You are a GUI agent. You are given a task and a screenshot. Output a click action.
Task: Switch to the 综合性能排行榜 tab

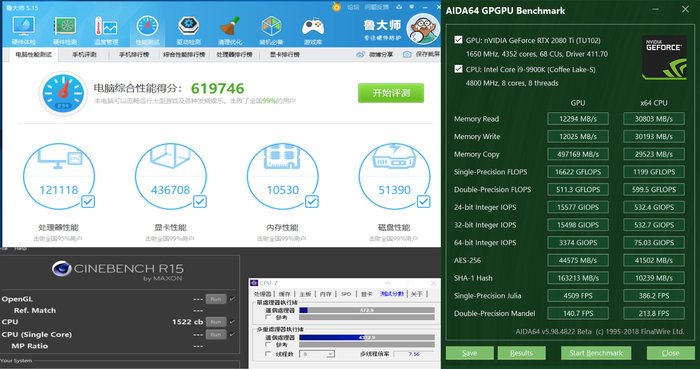184,54
